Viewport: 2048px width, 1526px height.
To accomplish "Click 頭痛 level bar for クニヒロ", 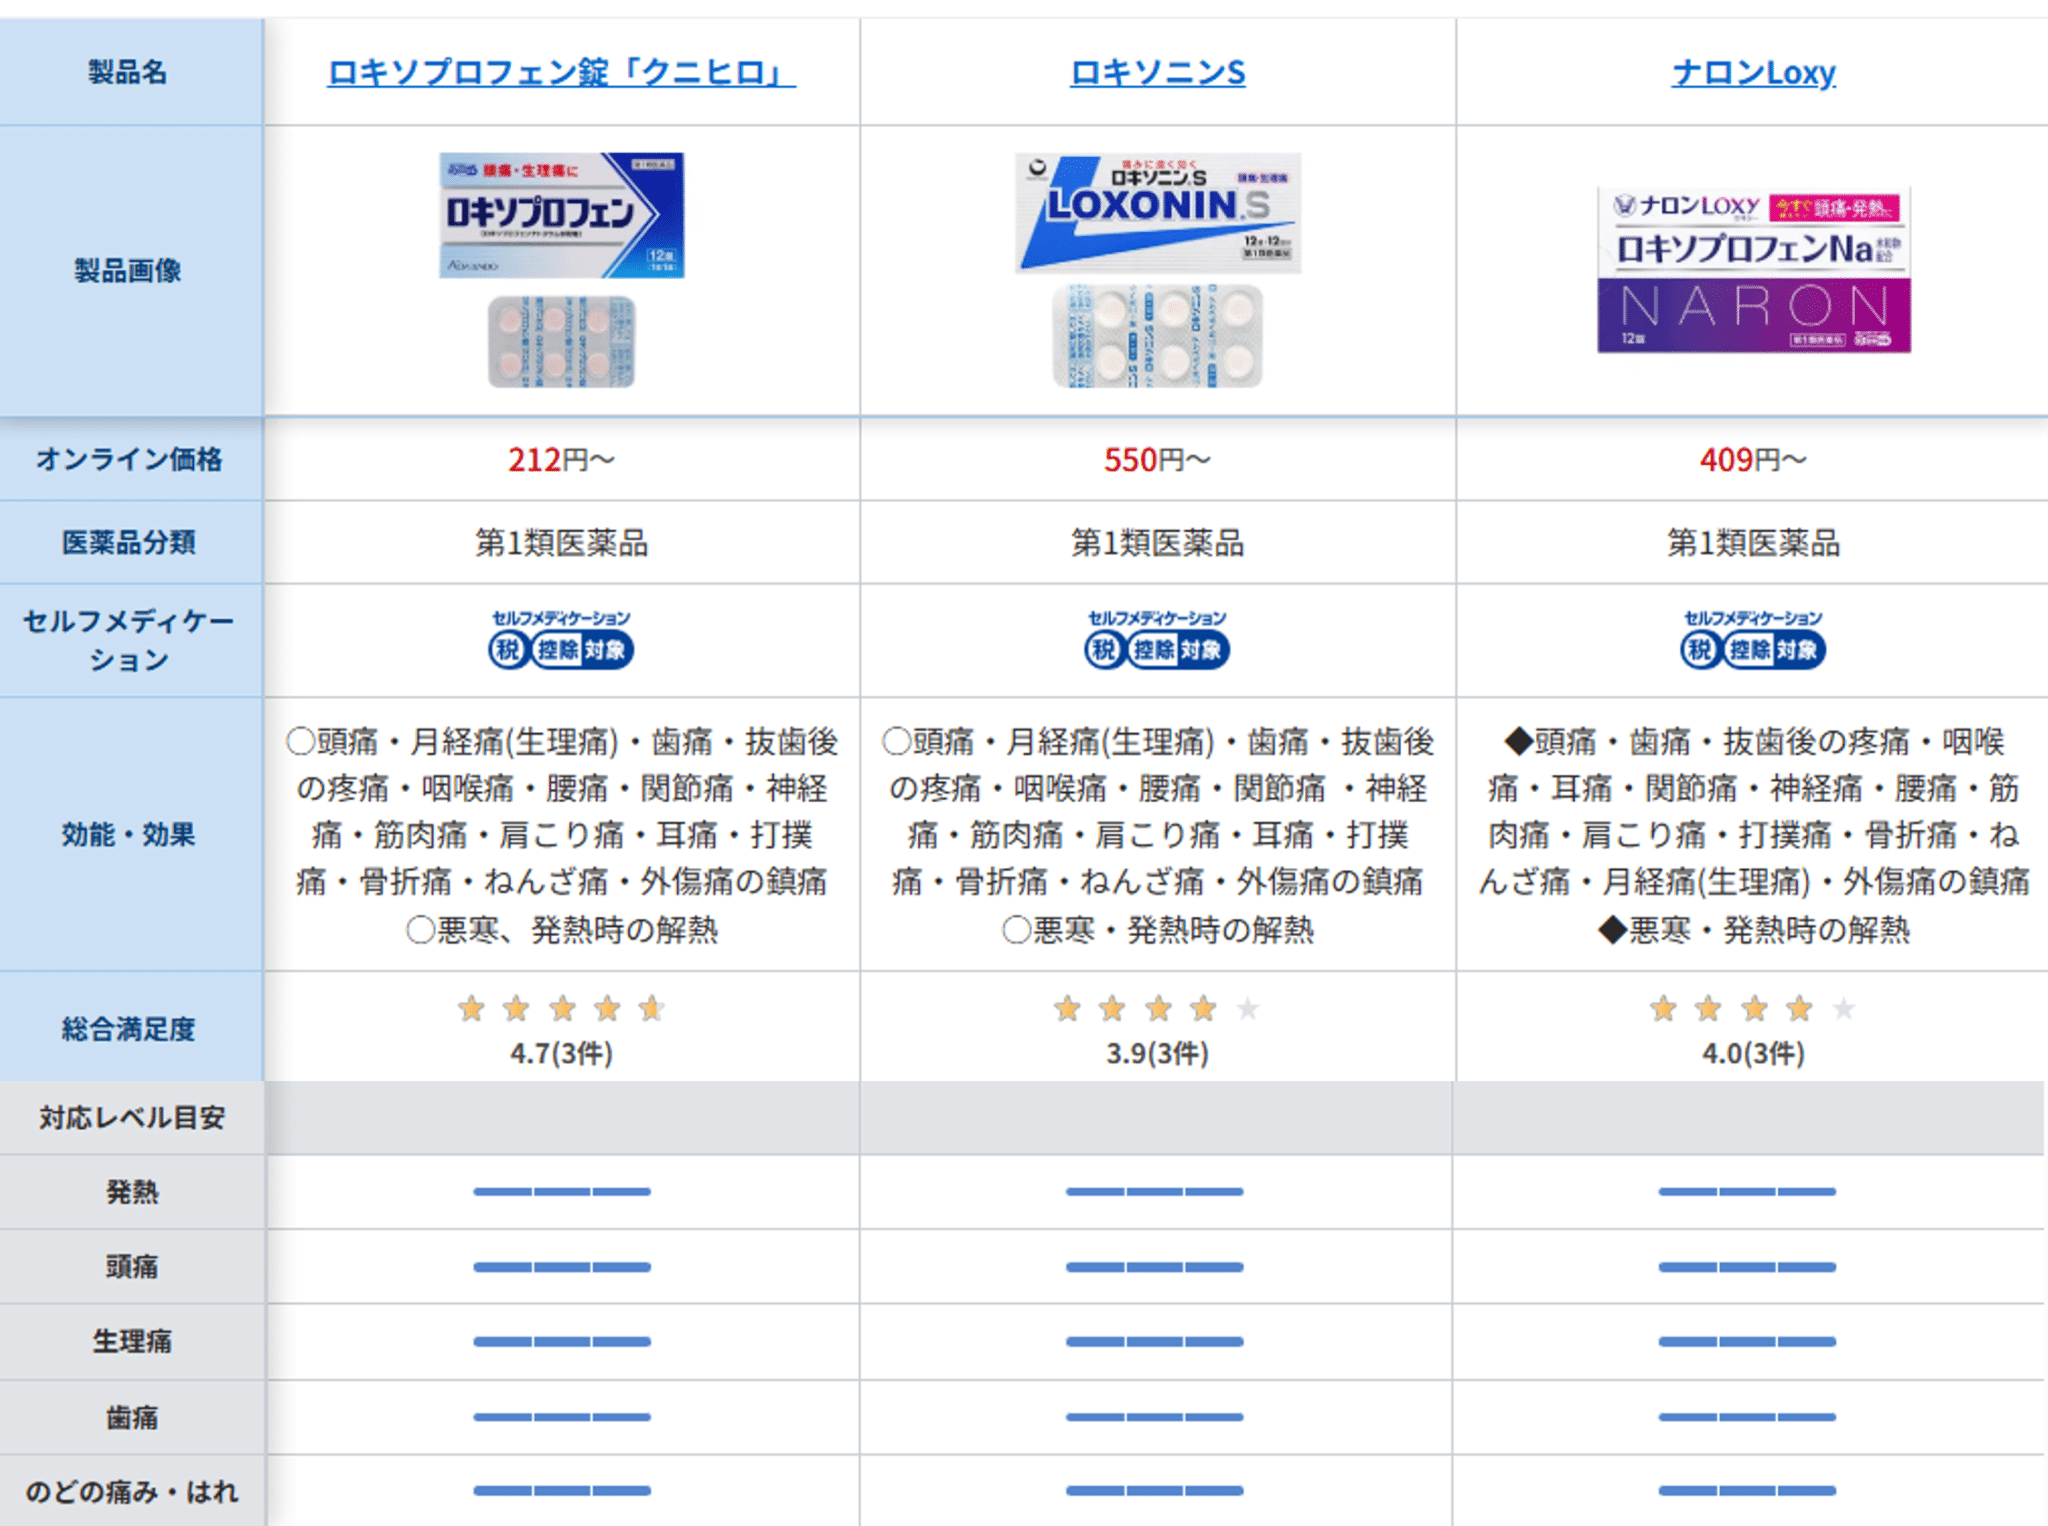I will click(x=561, y=1266).
